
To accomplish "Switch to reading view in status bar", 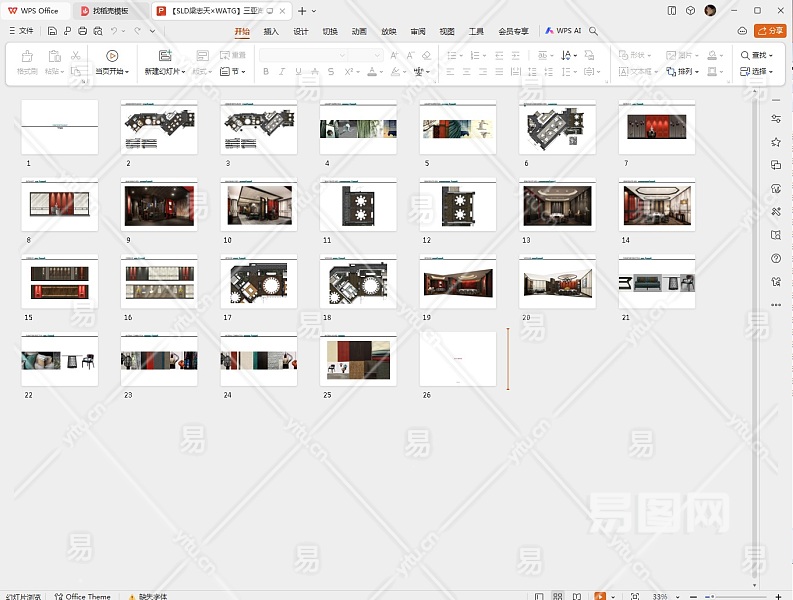I will point(578,596).
